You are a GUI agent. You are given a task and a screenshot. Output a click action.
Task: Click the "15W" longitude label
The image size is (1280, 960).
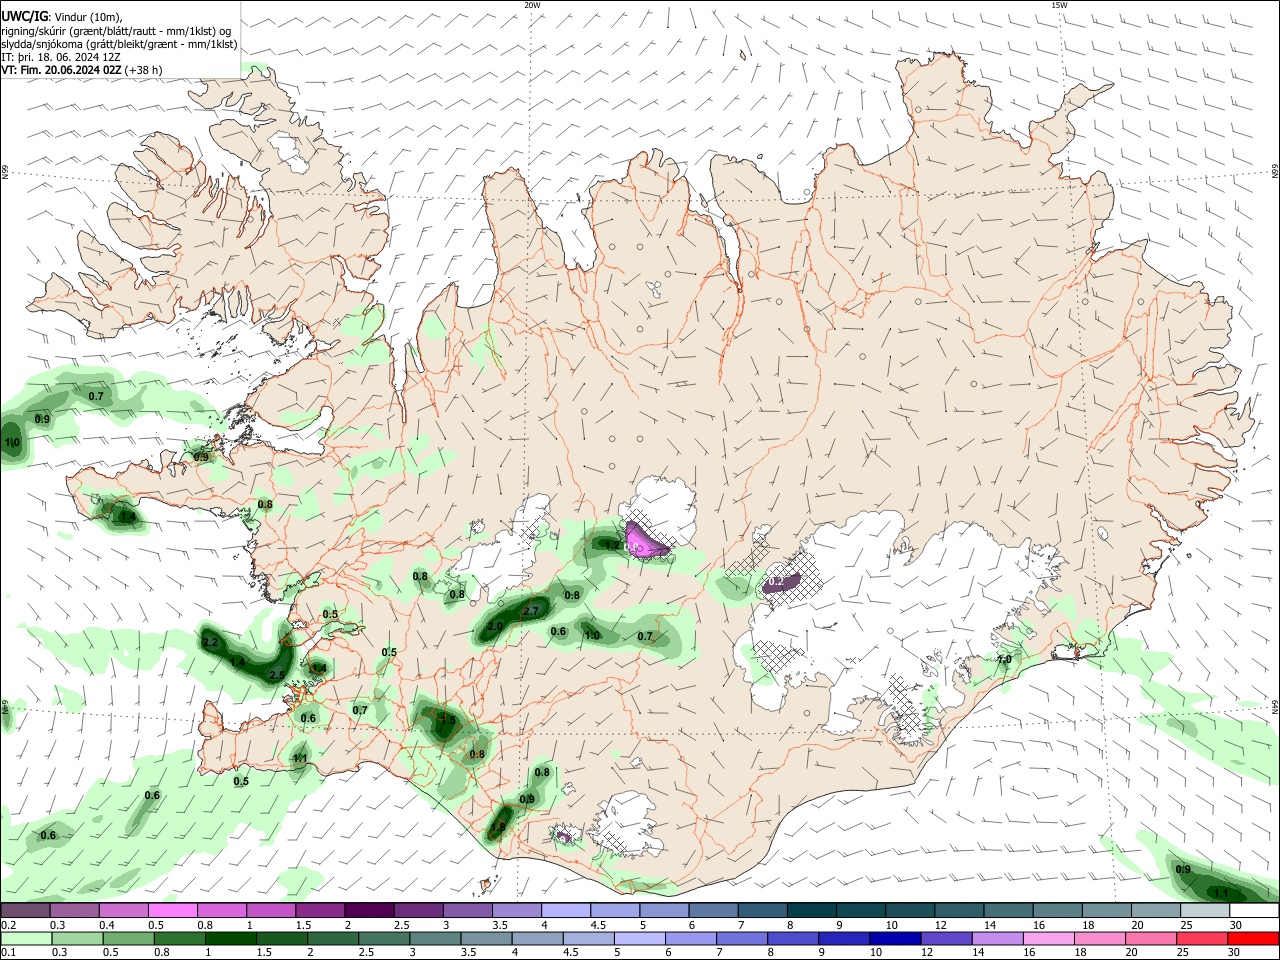pyautogui.click(x=1059, y=5)
